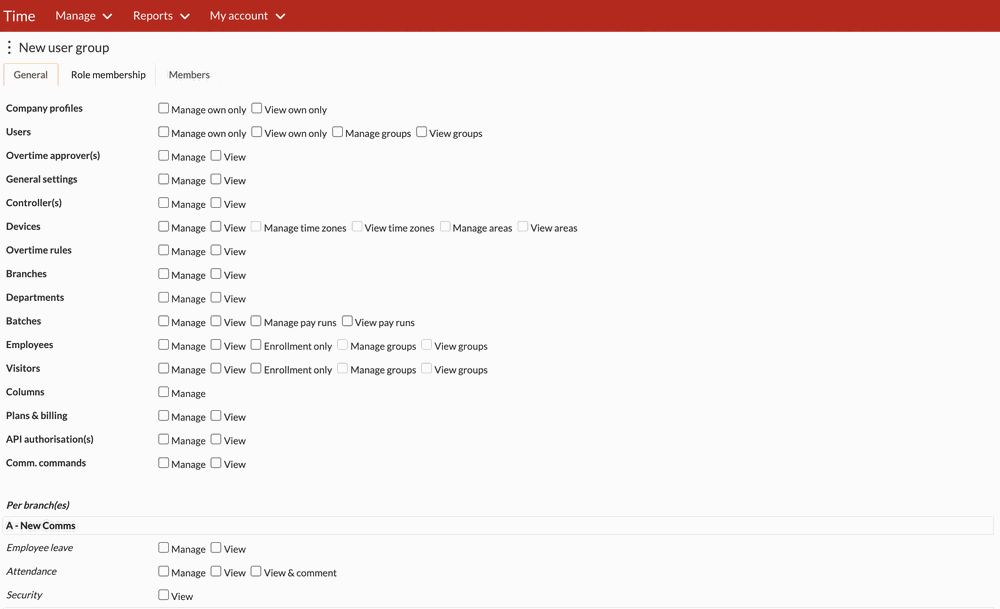Open the three-dot menu beside New user group

9,47
